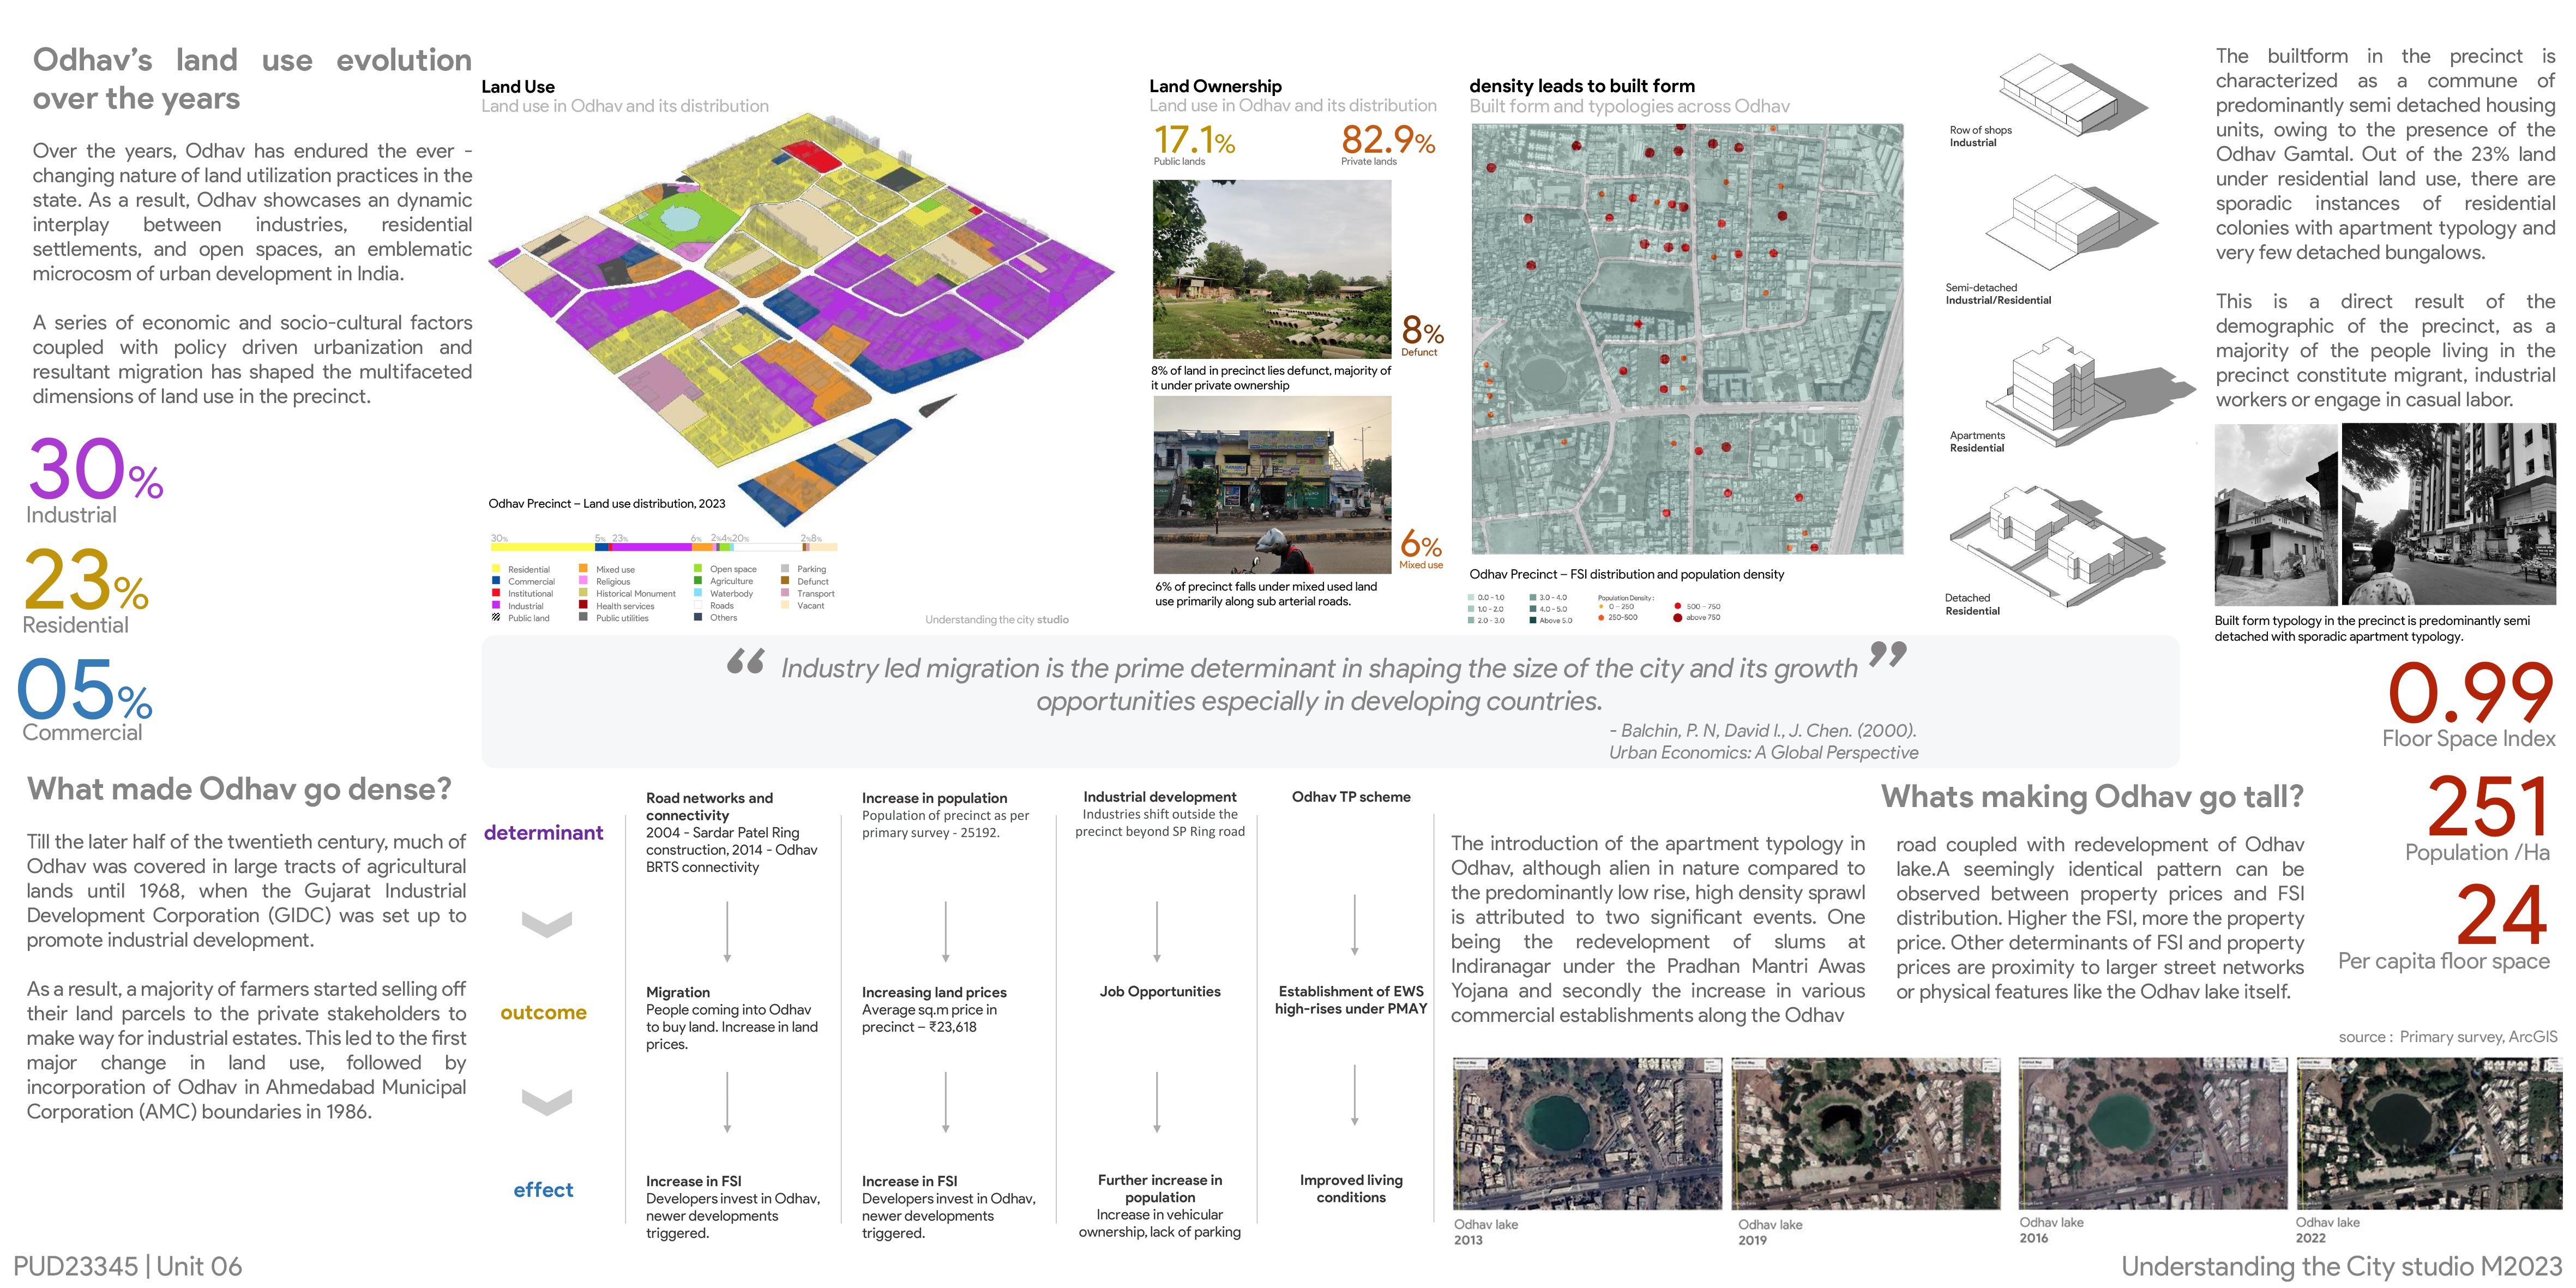Screen dimensions: 2576x1288
Task: Click the red 'above 750' density dot
Action: click(1677, 618)
